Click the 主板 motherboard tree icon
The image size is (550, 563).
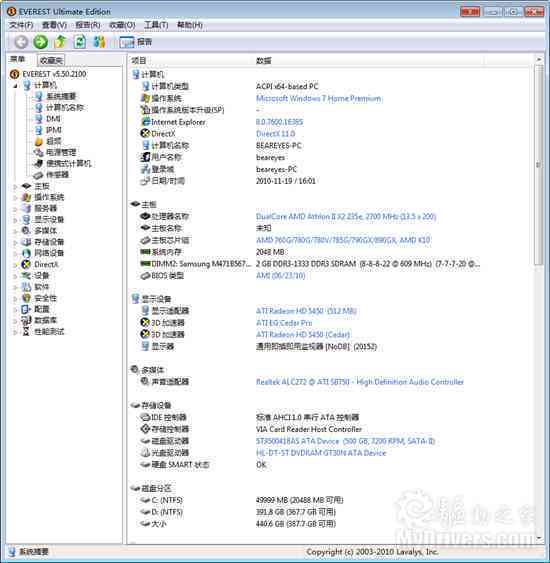click(x=26, y=186)
